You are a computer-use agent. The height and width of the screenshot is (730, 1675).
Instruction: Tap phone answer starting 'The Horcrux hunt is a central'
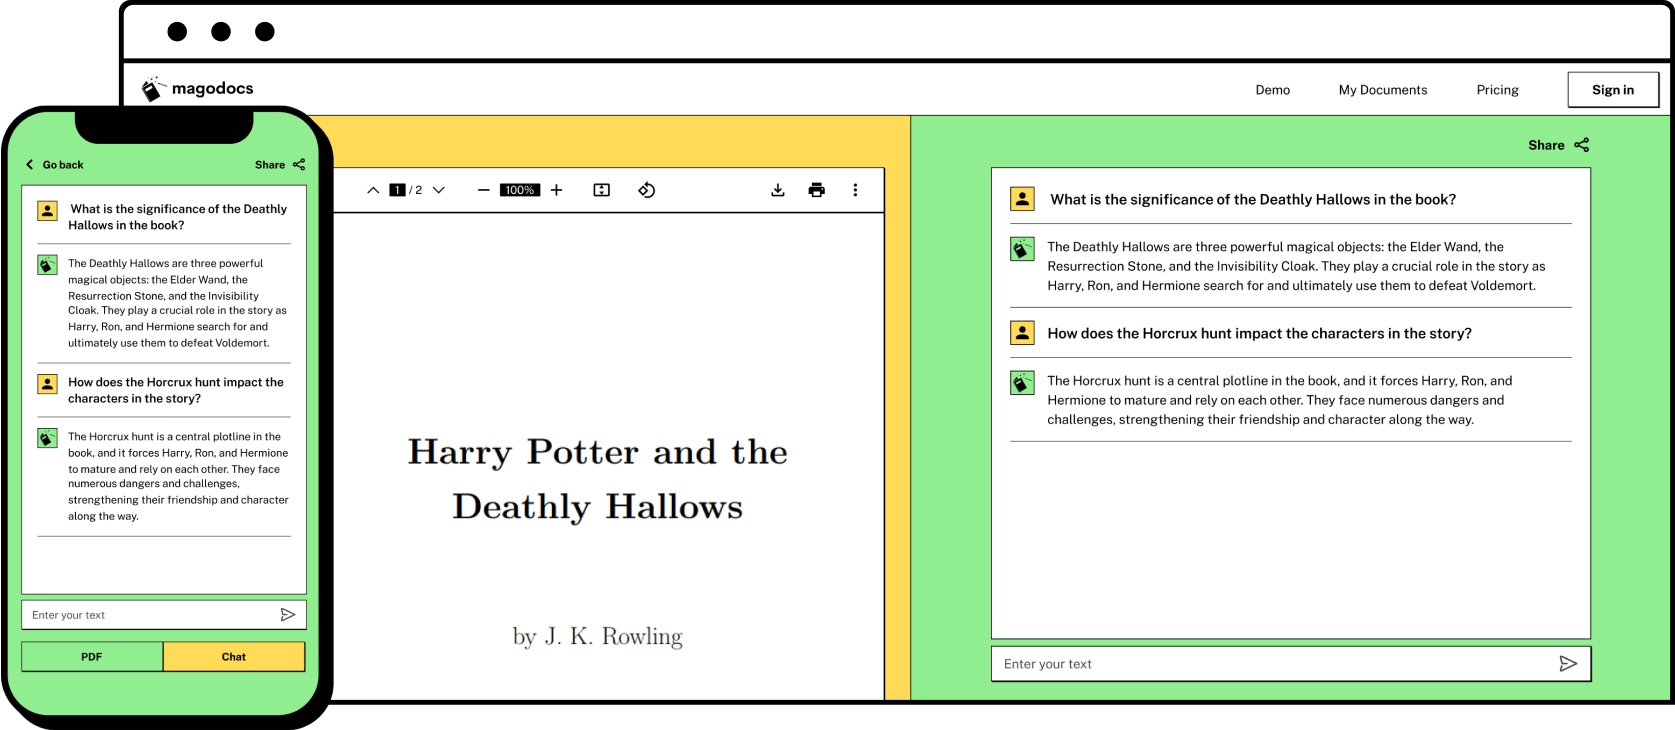point(178,476)
